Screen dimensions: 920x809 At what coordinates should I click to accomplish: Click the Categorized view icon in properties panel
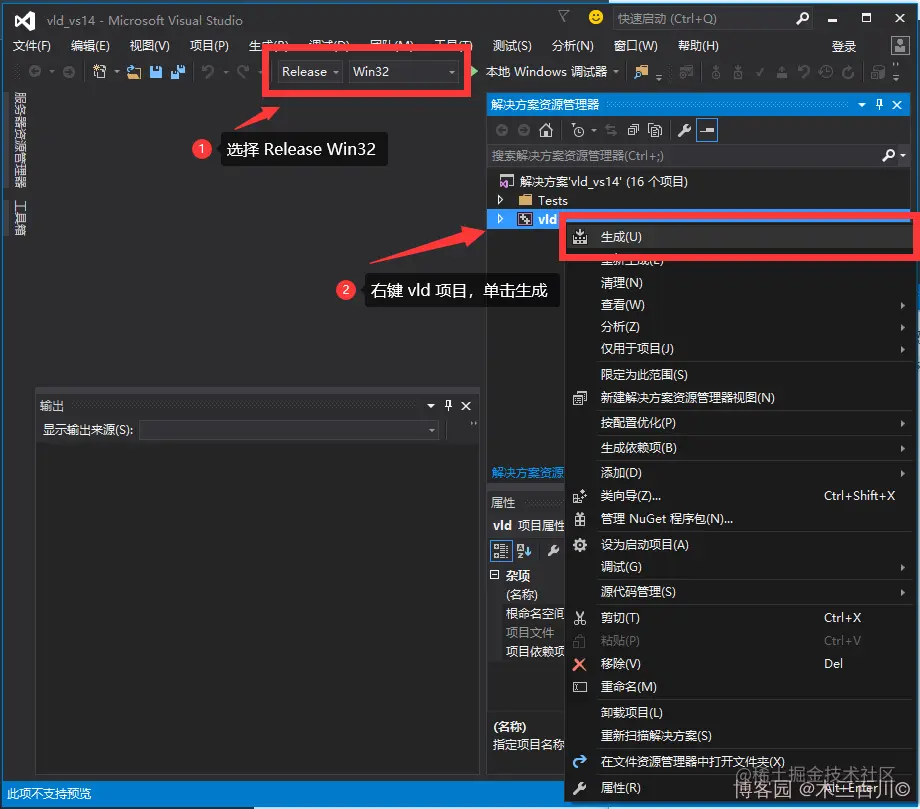click(501, 551)
